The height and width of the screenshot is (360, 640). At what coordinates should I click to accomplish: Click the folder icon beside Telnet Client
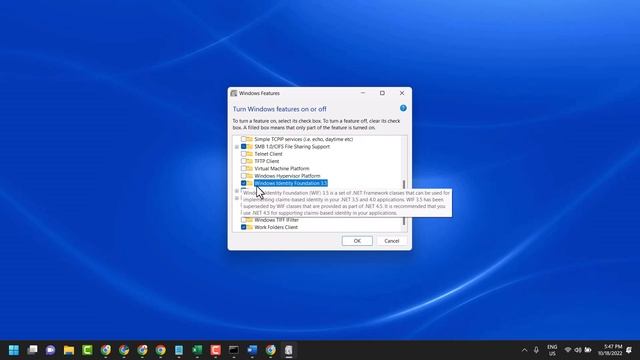249,154
